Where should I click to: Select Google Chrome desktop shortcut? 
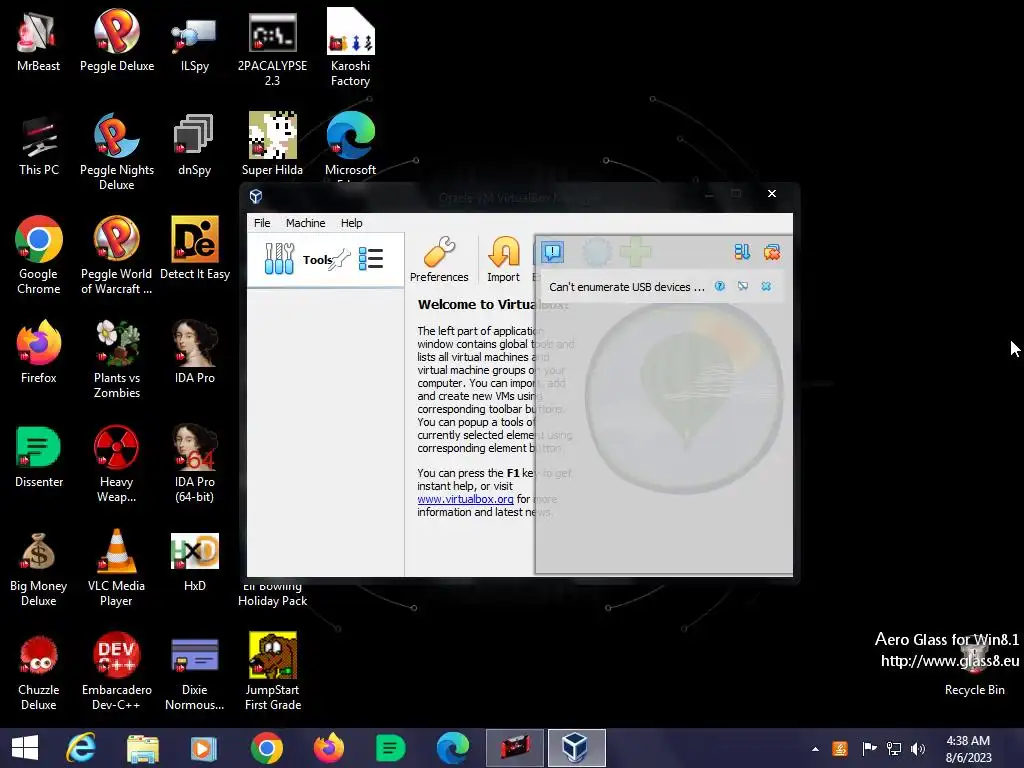pos(39,255)
